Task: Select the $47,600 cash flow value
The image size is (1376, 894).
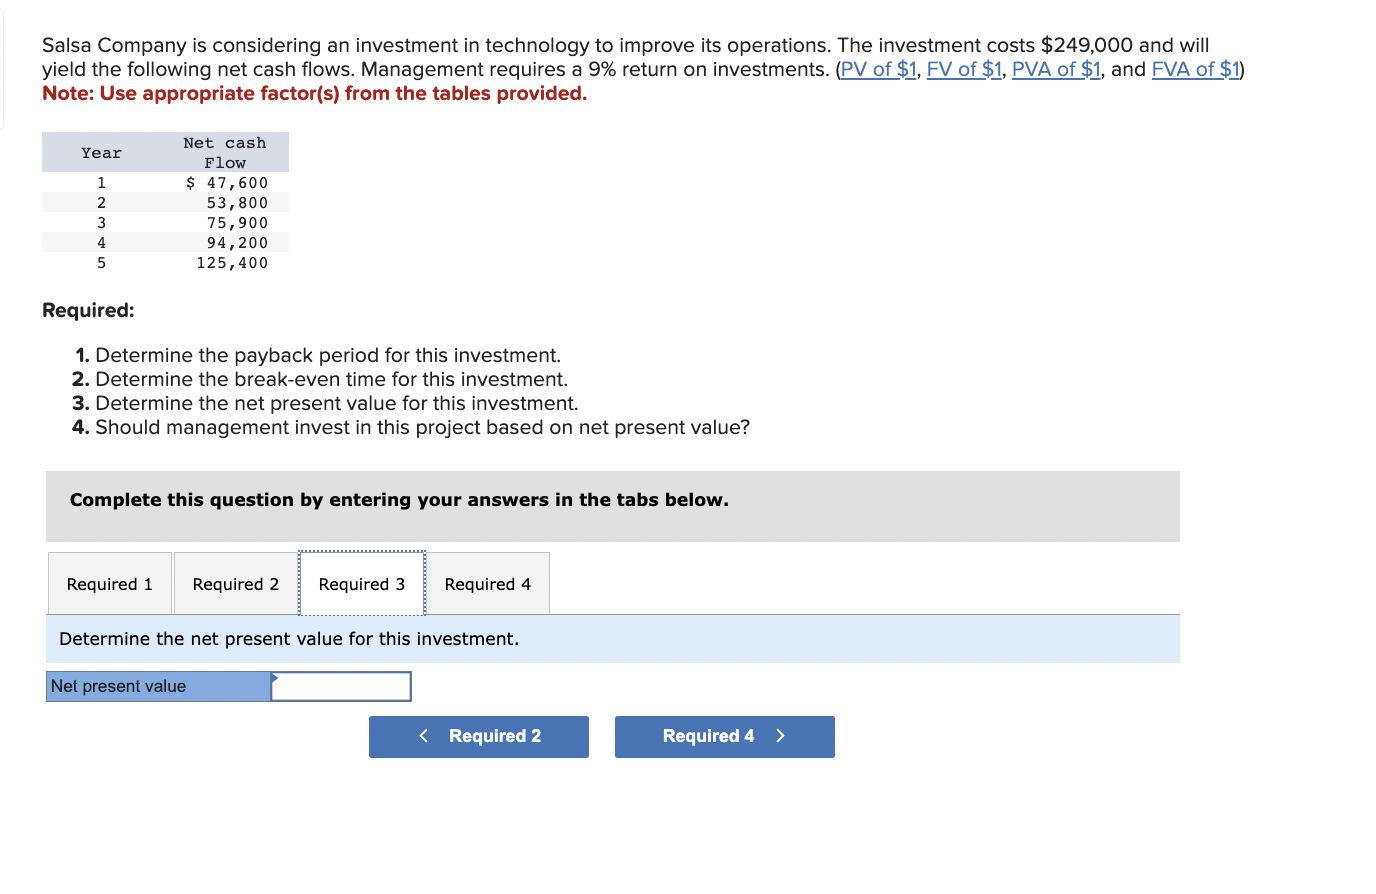Action: click(x=228, y=182)
